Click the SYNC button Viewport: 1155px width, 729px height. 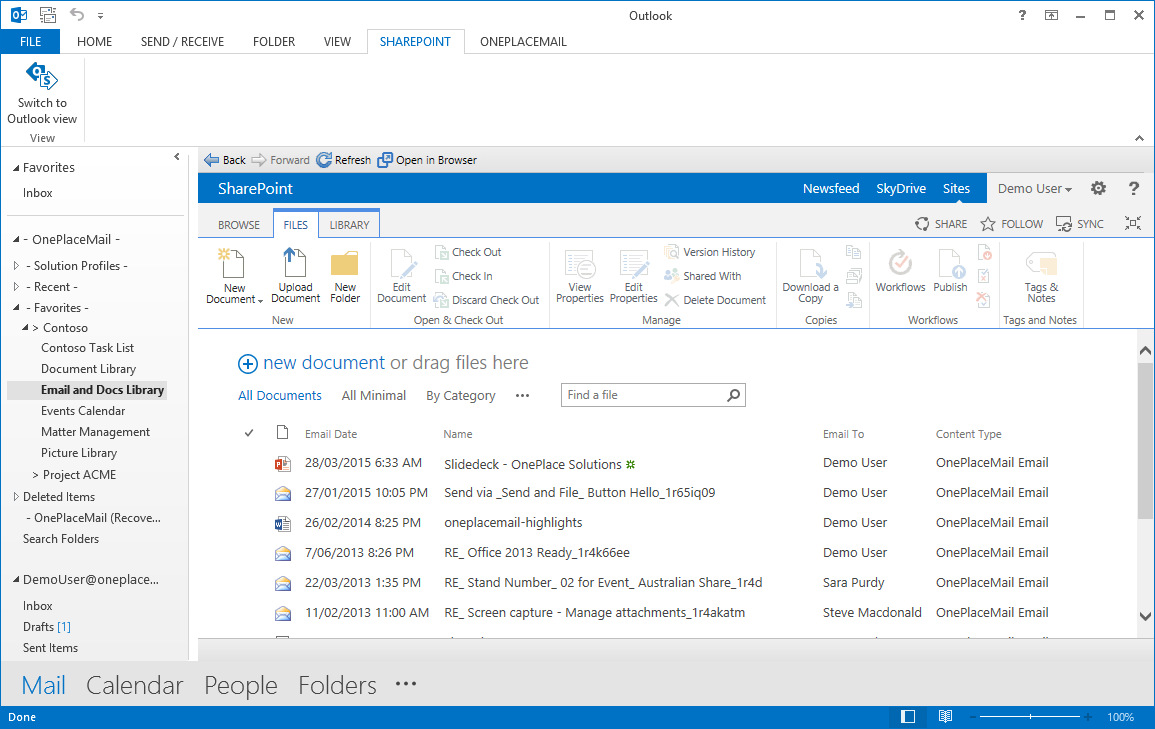pos(1079,224)
